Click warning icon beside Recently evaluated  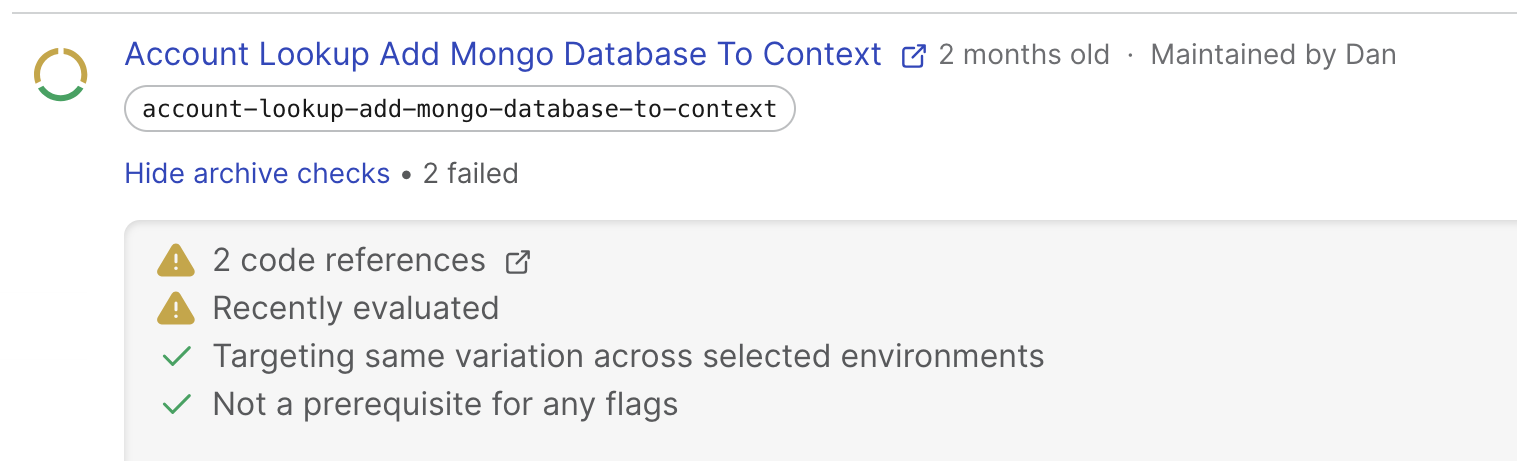tap(176, 308)
